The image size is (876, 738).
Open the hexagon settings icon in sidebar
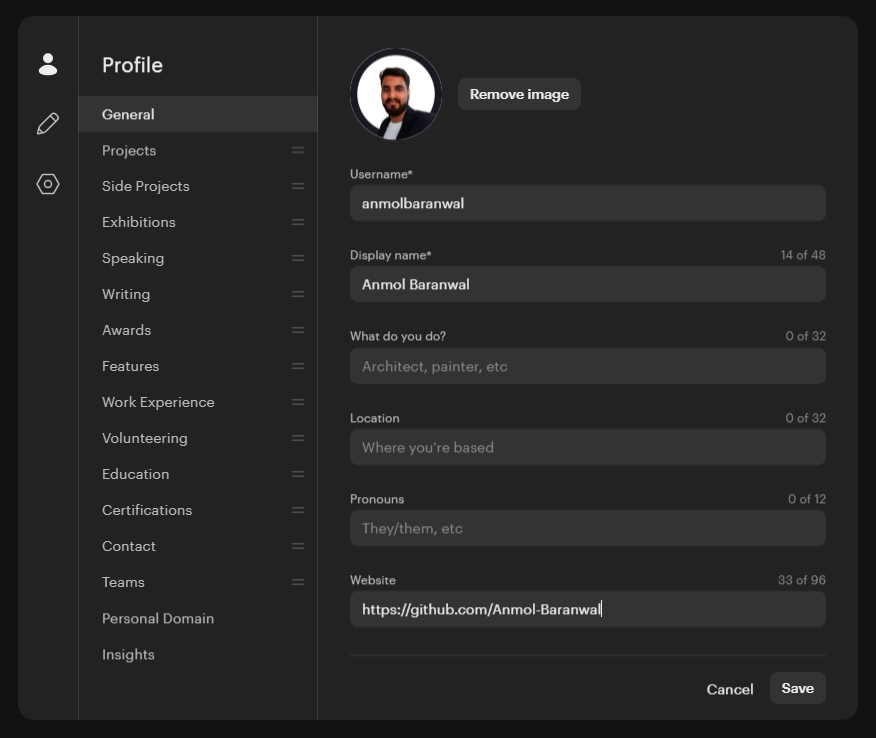[48, 184]
